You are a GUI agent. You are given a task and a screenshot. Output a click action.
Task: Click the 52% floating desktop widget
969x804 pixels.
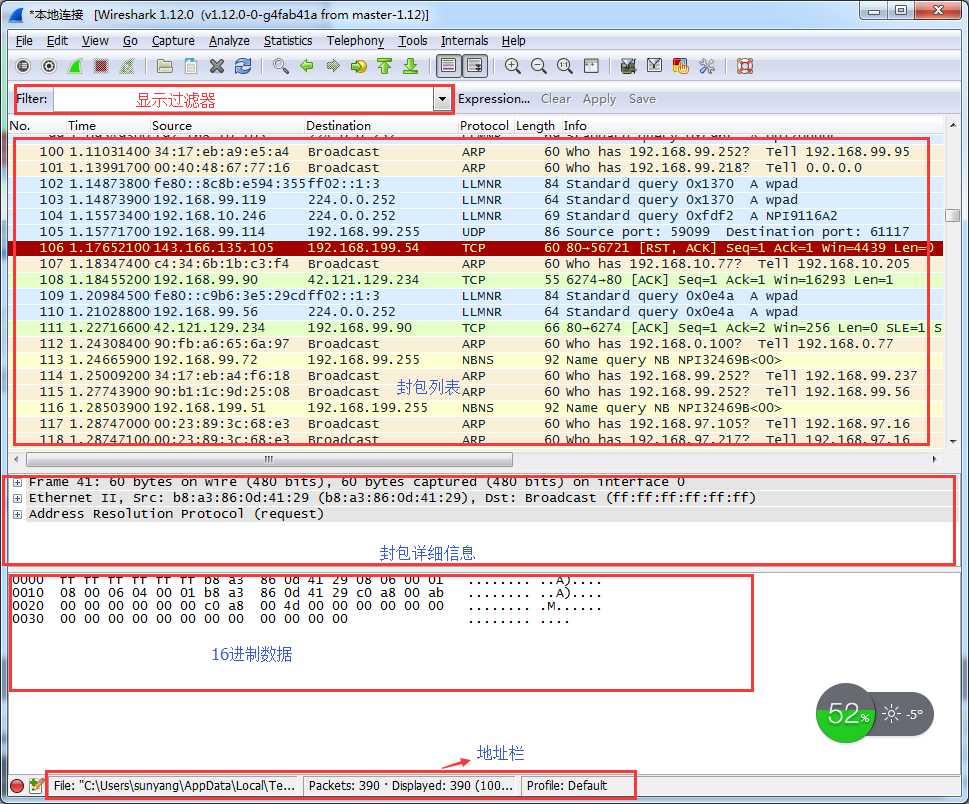[874, 714]
